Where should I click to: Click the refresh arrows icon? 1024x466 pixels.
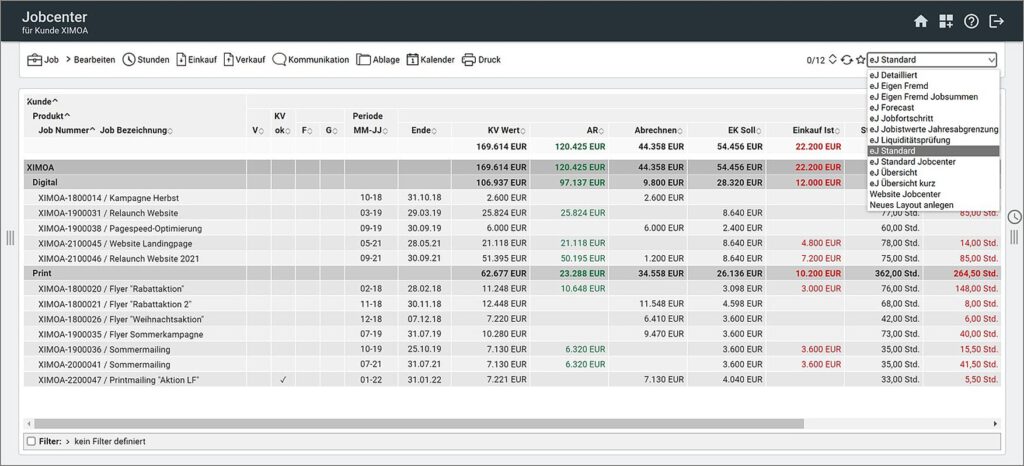(x=847, y=60)
